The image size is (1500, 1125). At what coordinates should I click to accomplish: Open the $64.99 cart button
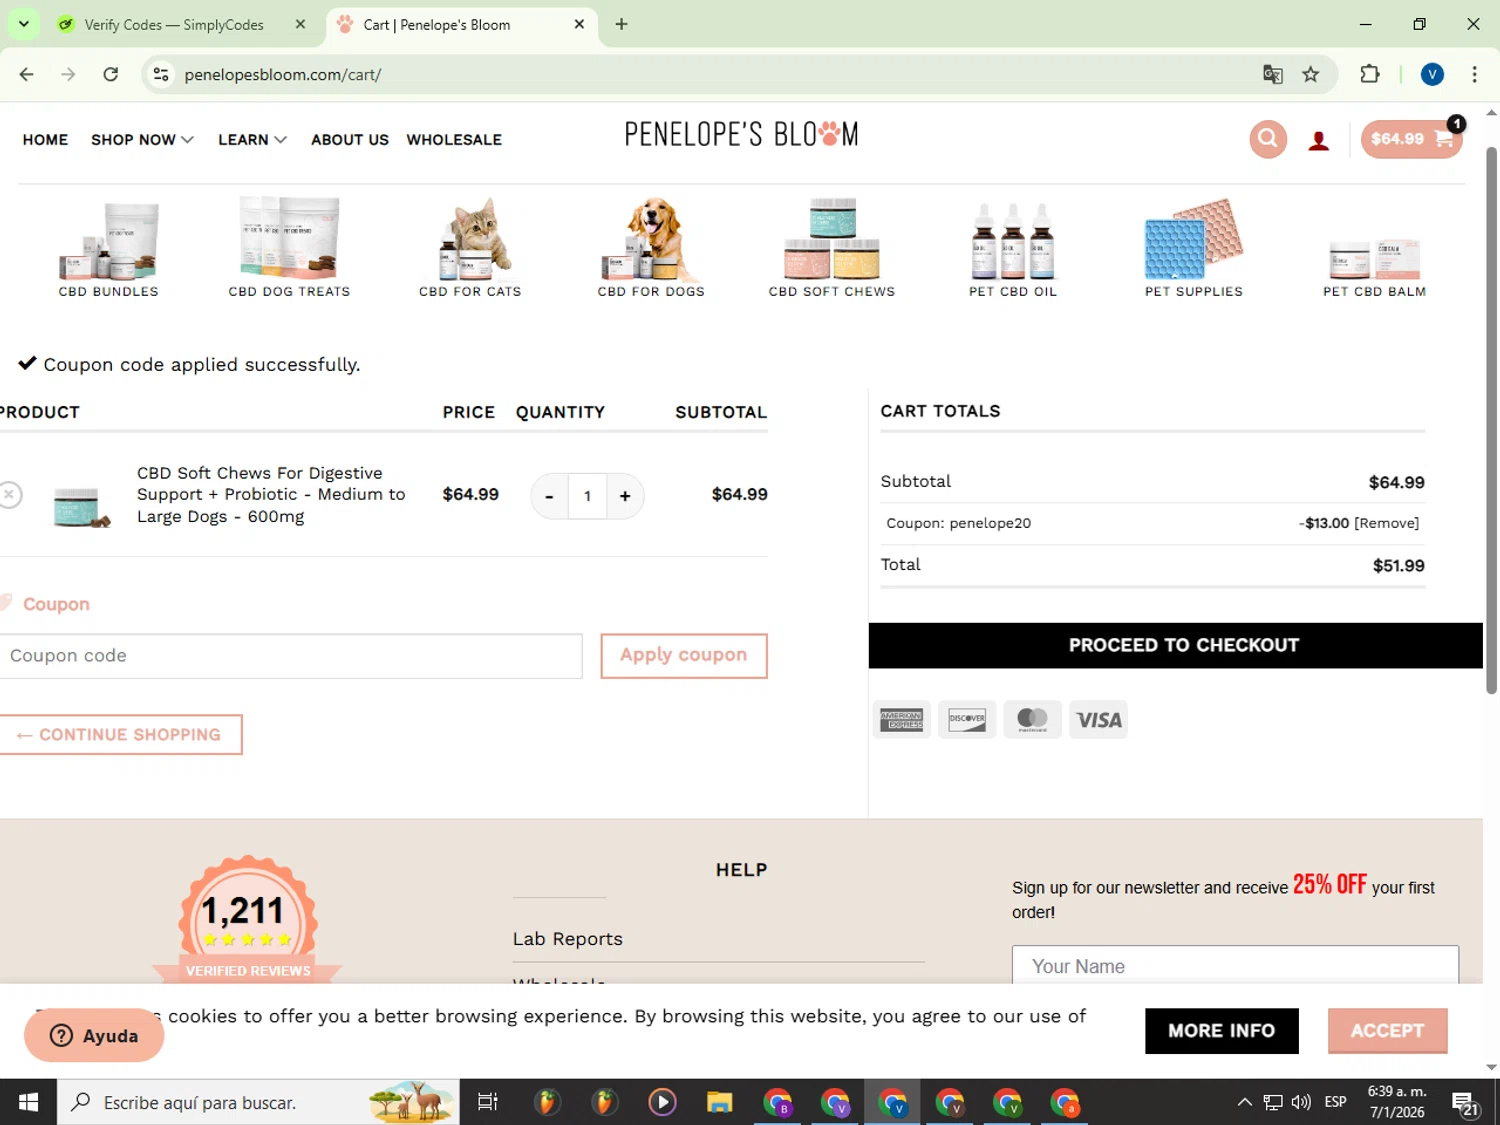[x=1411, y=139]
